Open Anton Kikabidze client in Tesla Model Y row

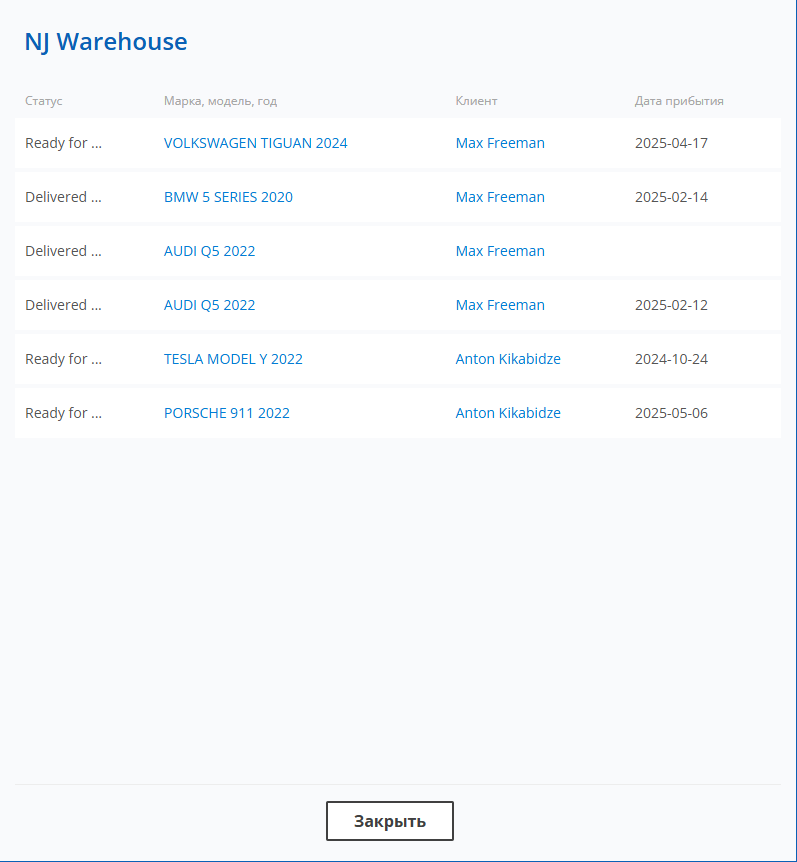(x=508, y=359)
